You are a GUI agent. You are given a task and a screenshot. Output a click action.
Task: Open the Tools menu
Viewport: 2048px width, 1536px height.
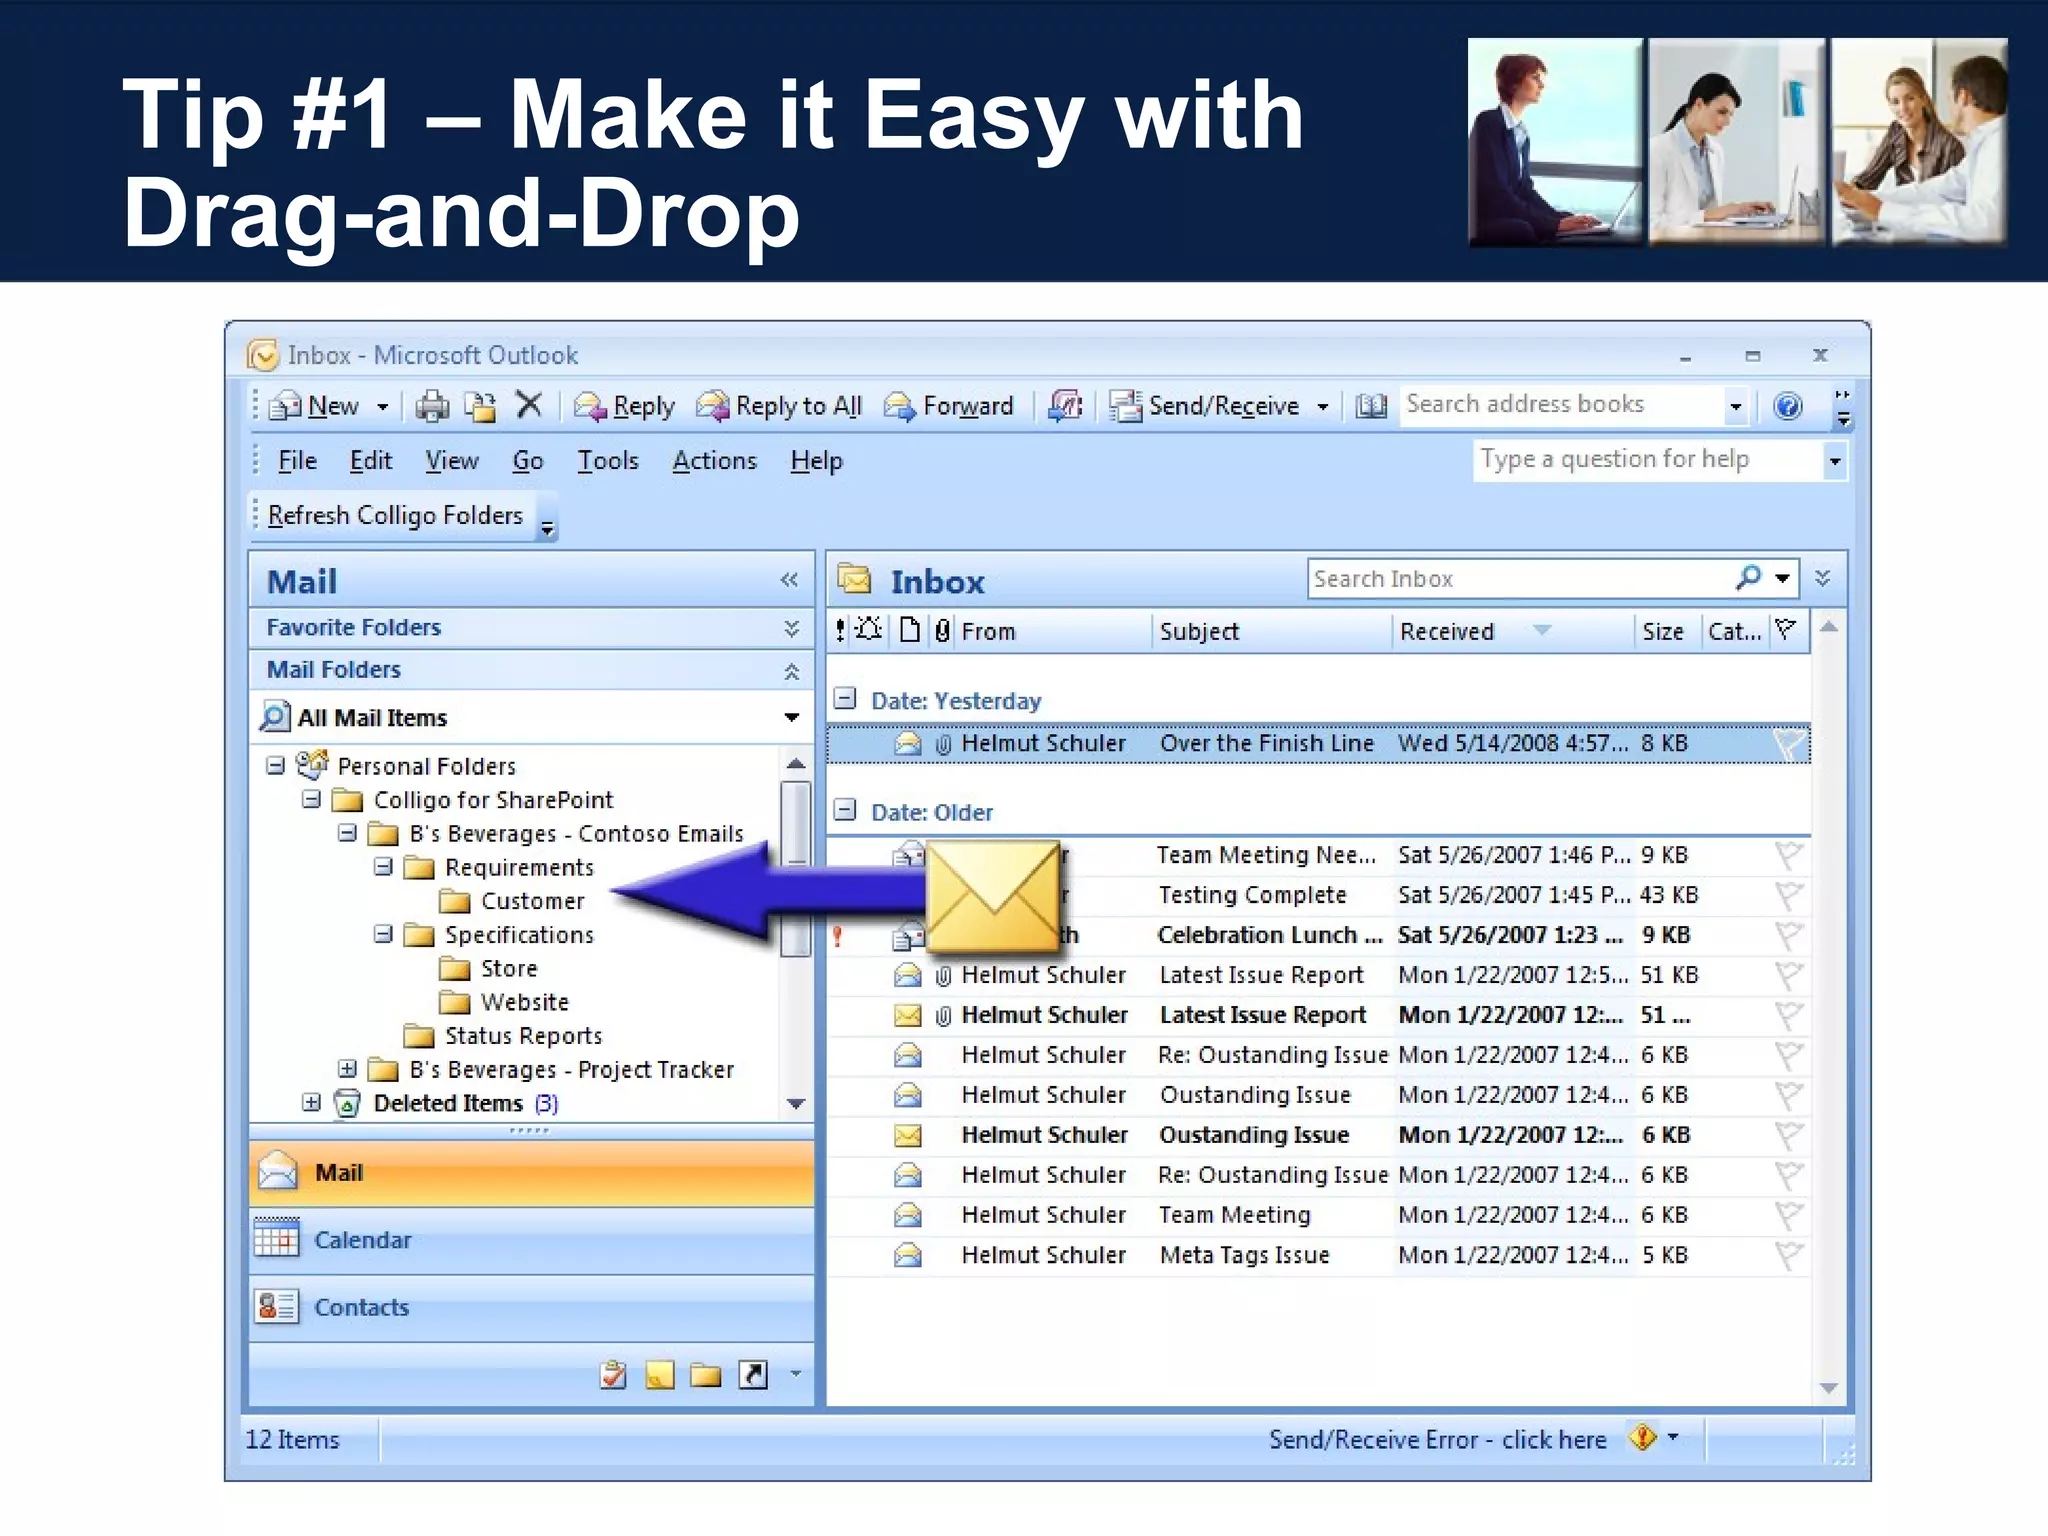(608, 461)
